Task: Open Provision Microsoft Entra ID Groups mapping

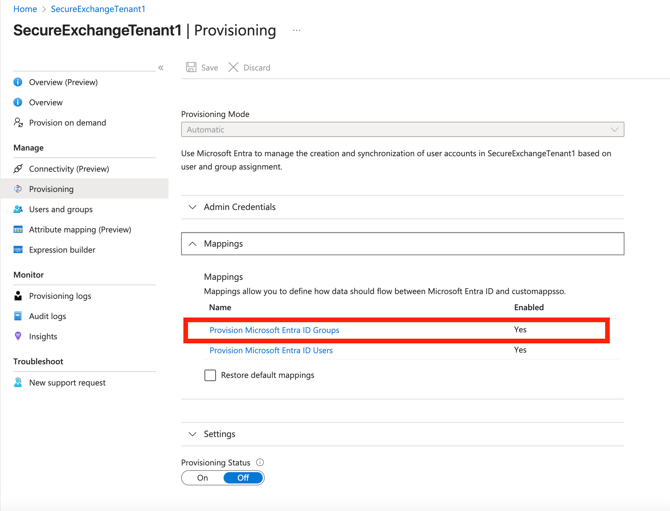Action: pos(274,330)
